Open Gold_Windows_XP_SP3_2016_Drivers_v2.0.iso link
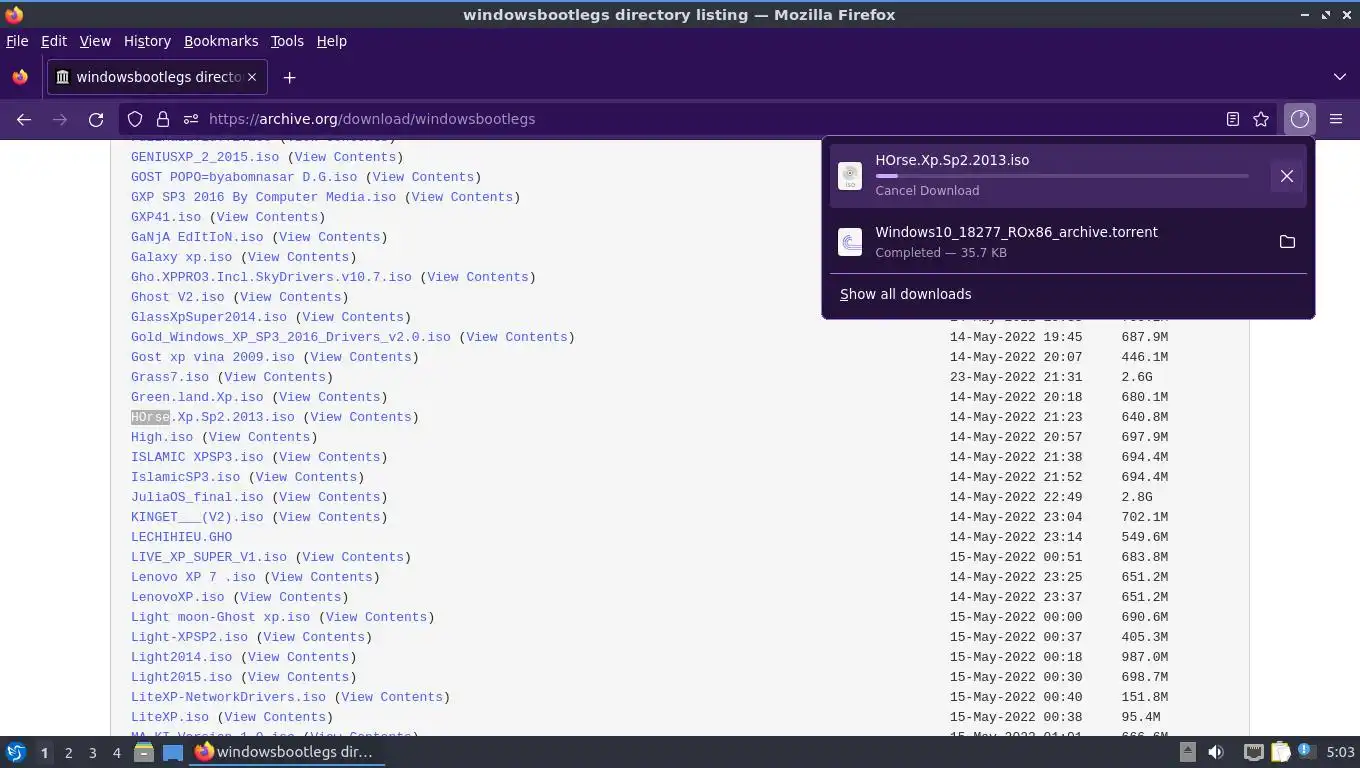The image size is (1360, 768). 291,337
